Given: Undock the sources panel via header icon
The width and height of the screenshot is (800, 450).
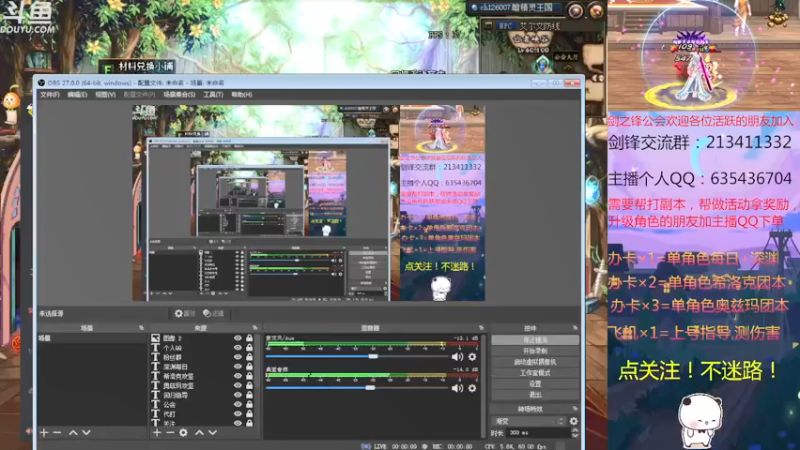Looking at the screenshot, I should coord(255,328).
